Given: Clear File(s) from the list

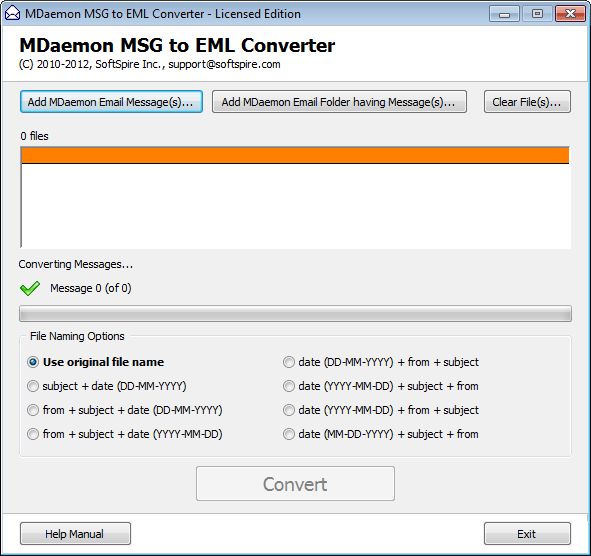Looking at the screenshot, I should point(527,102).
